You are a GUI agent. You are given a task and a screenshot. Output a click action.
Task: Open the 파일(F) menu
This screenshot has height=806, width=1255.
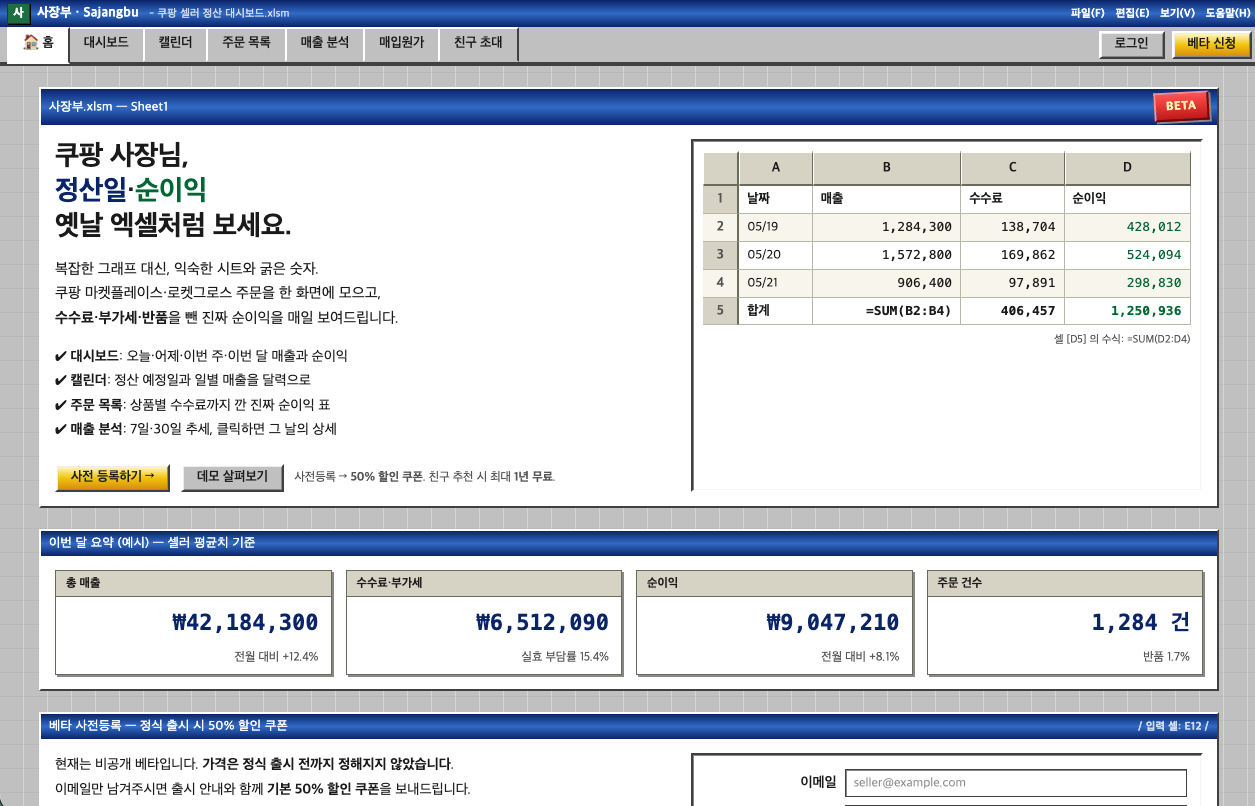pos(1087,13)
